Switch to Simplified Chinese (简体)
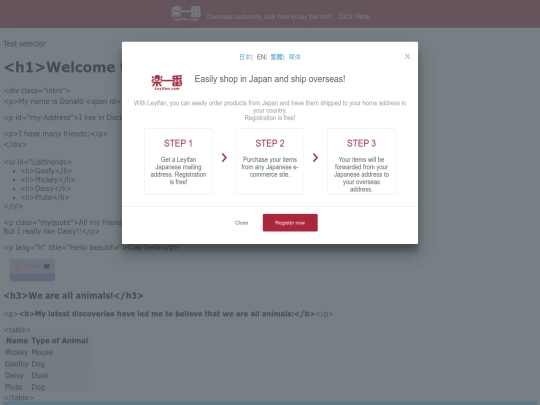Screen dimensions: 540x405 coord(294,57)
